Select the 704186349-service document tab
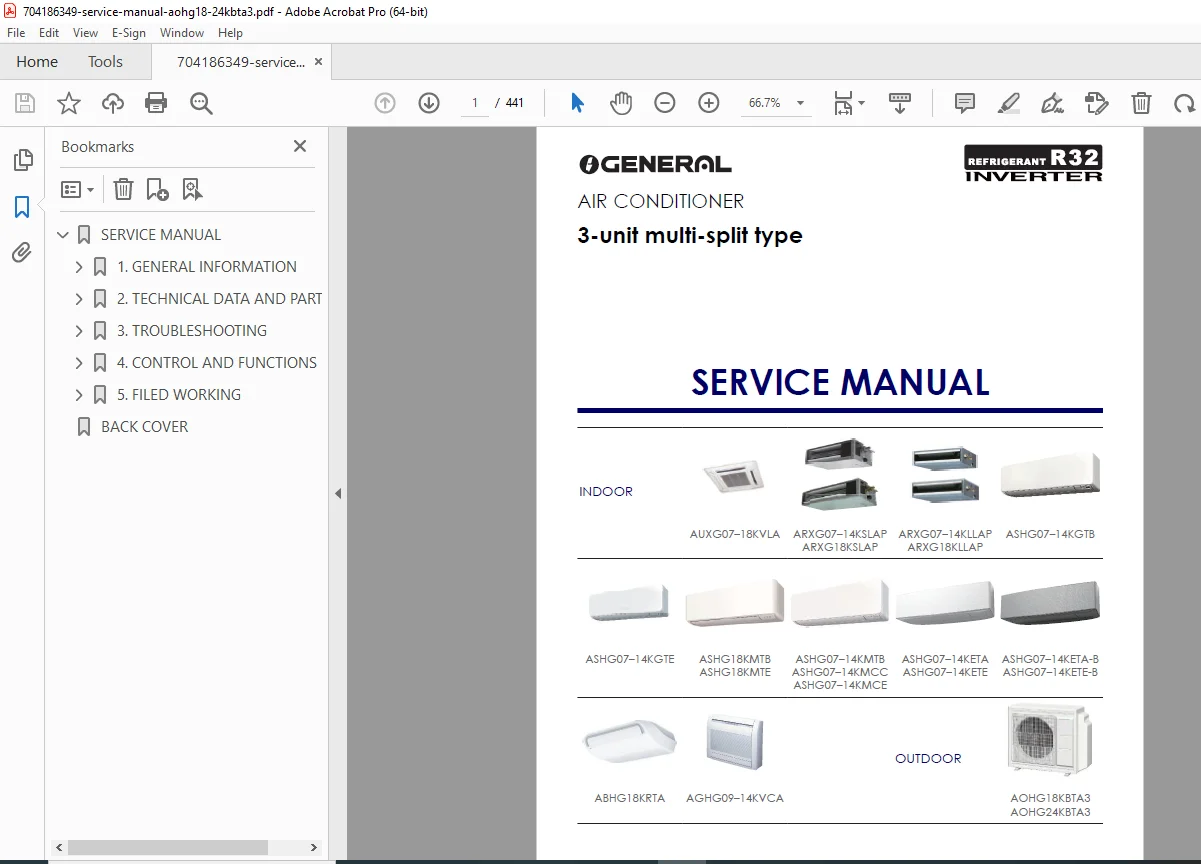This screenshot has height=864, width=1201. click(x=241, y=62)
